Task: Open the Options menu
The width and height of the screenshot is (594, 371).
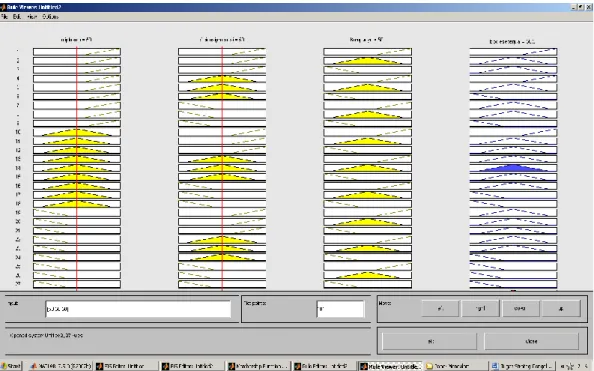Action: (x=50, y=17)
